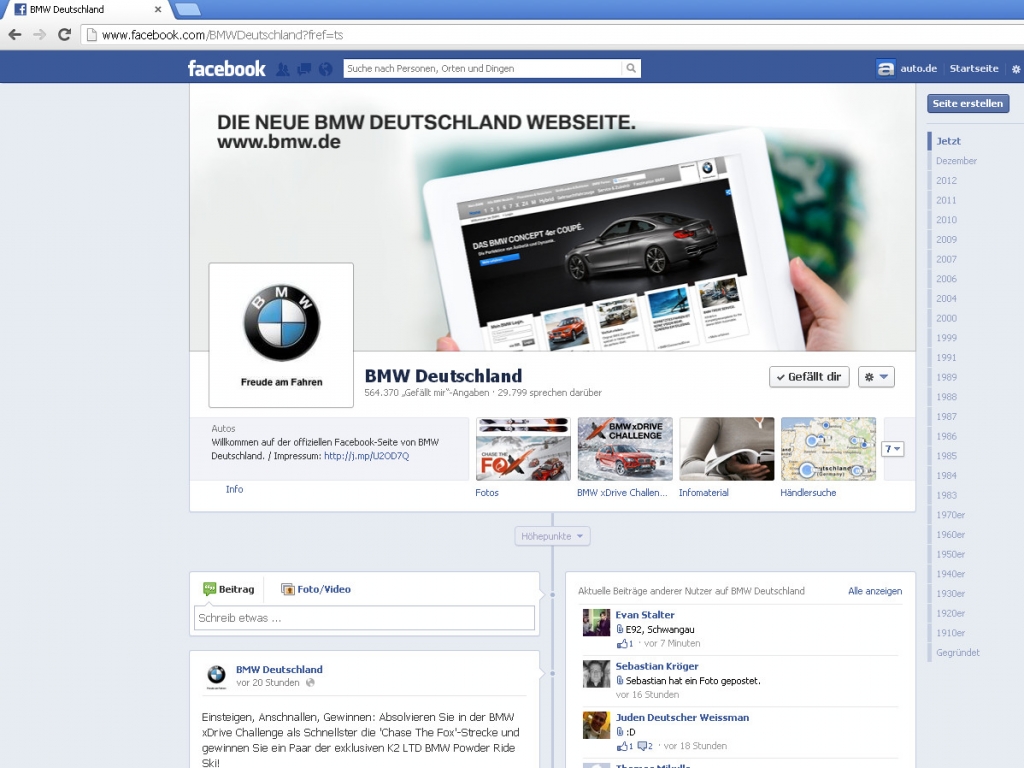Open Evan Stalter's profile name link
The image size is (1024, 768).
[645, 615]
